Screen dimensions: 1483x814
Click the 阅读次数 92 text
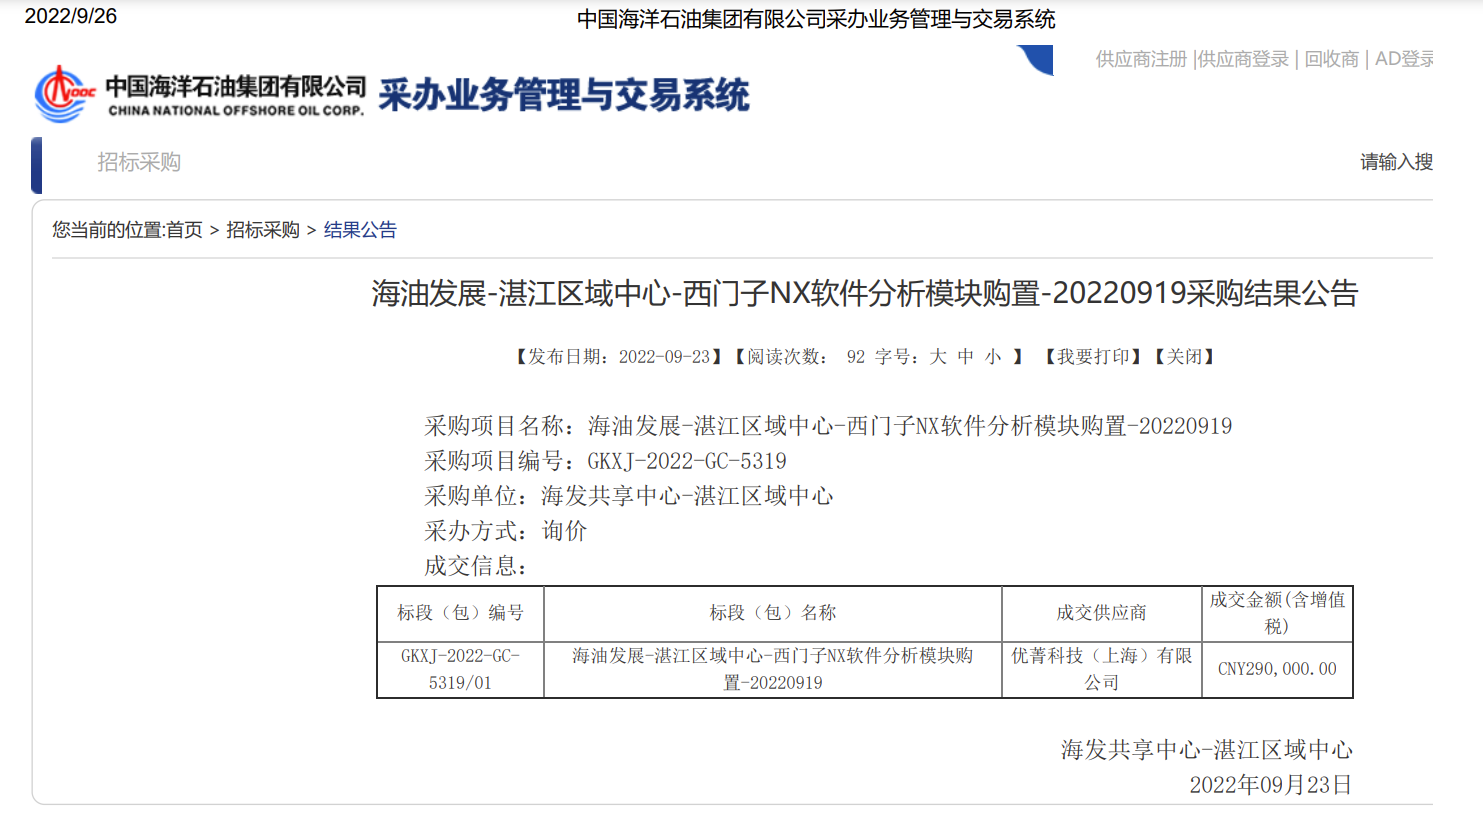[x=800, y=357]
